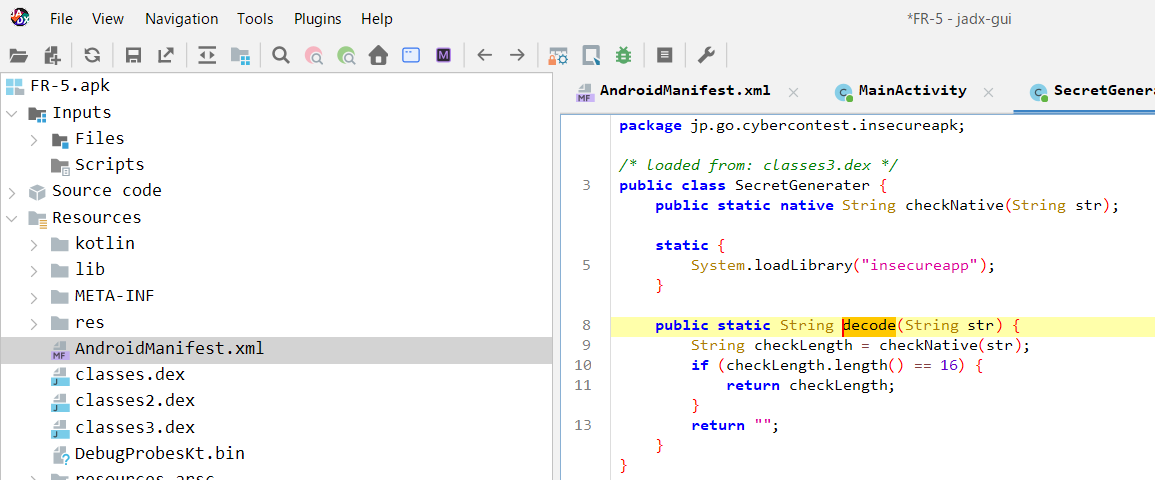Screen dimensions: 1155x480
Task: Switch to SecretGenerater tab
Action: coord(1090,91)
